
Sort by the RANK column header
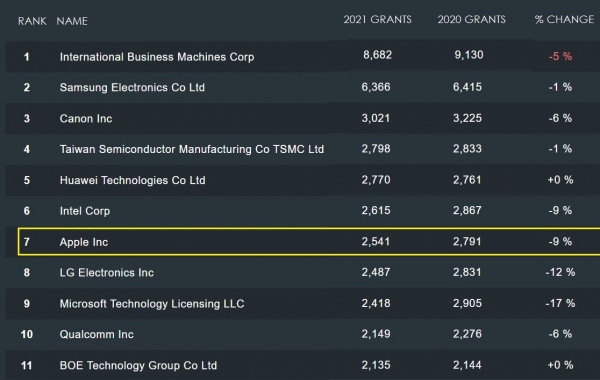point(32,21)
